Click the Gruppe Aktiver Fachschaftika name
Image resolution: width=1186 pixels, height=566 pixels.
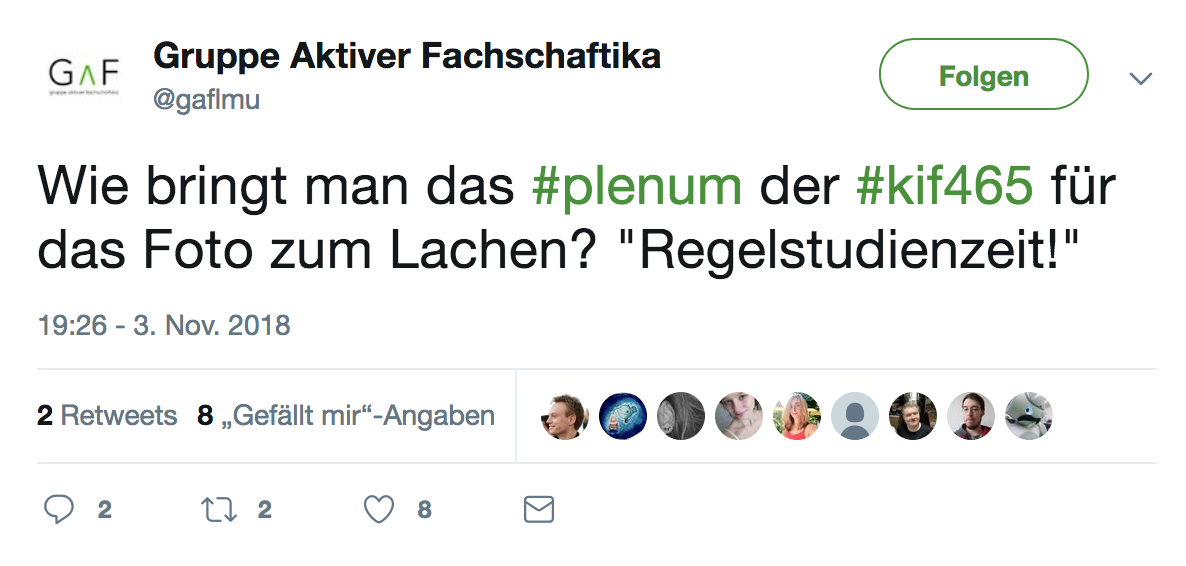407,56
